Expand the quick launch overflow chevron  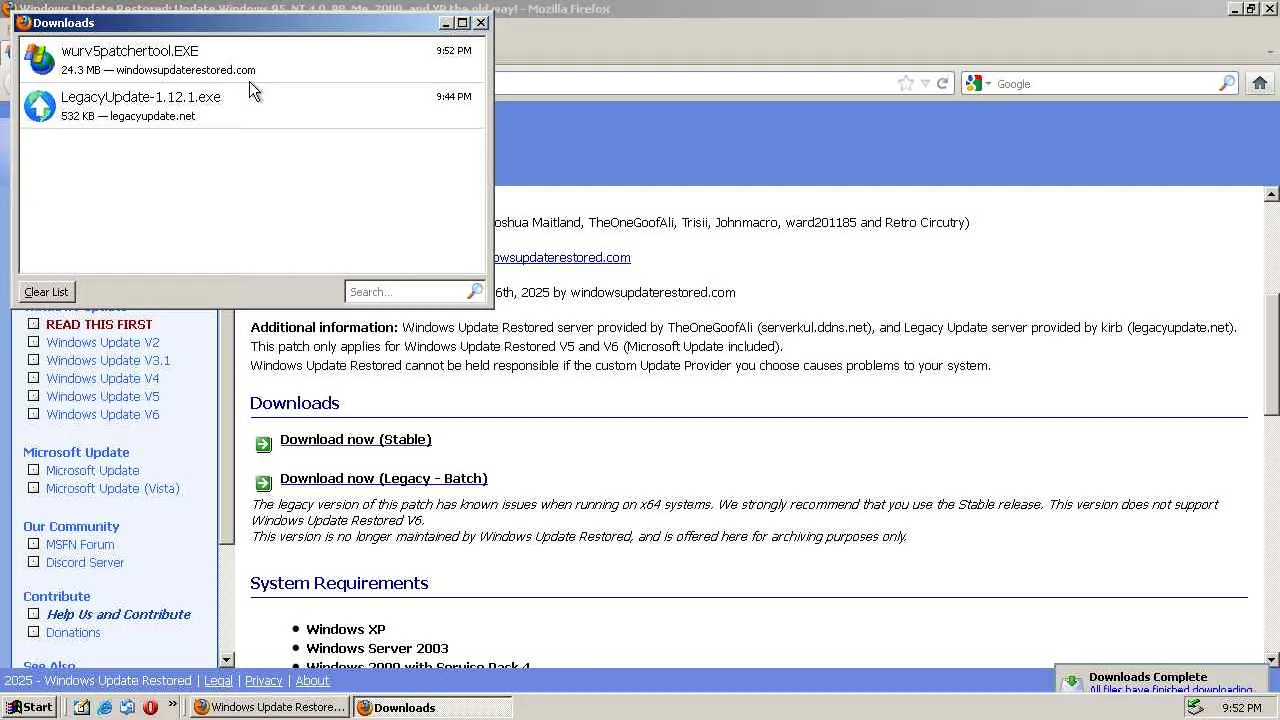172,705
